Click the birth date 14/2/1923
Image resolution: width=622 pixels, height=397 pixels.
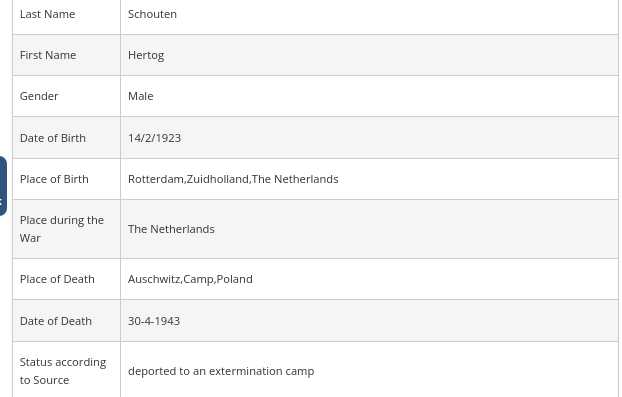(x=154, y=138)
